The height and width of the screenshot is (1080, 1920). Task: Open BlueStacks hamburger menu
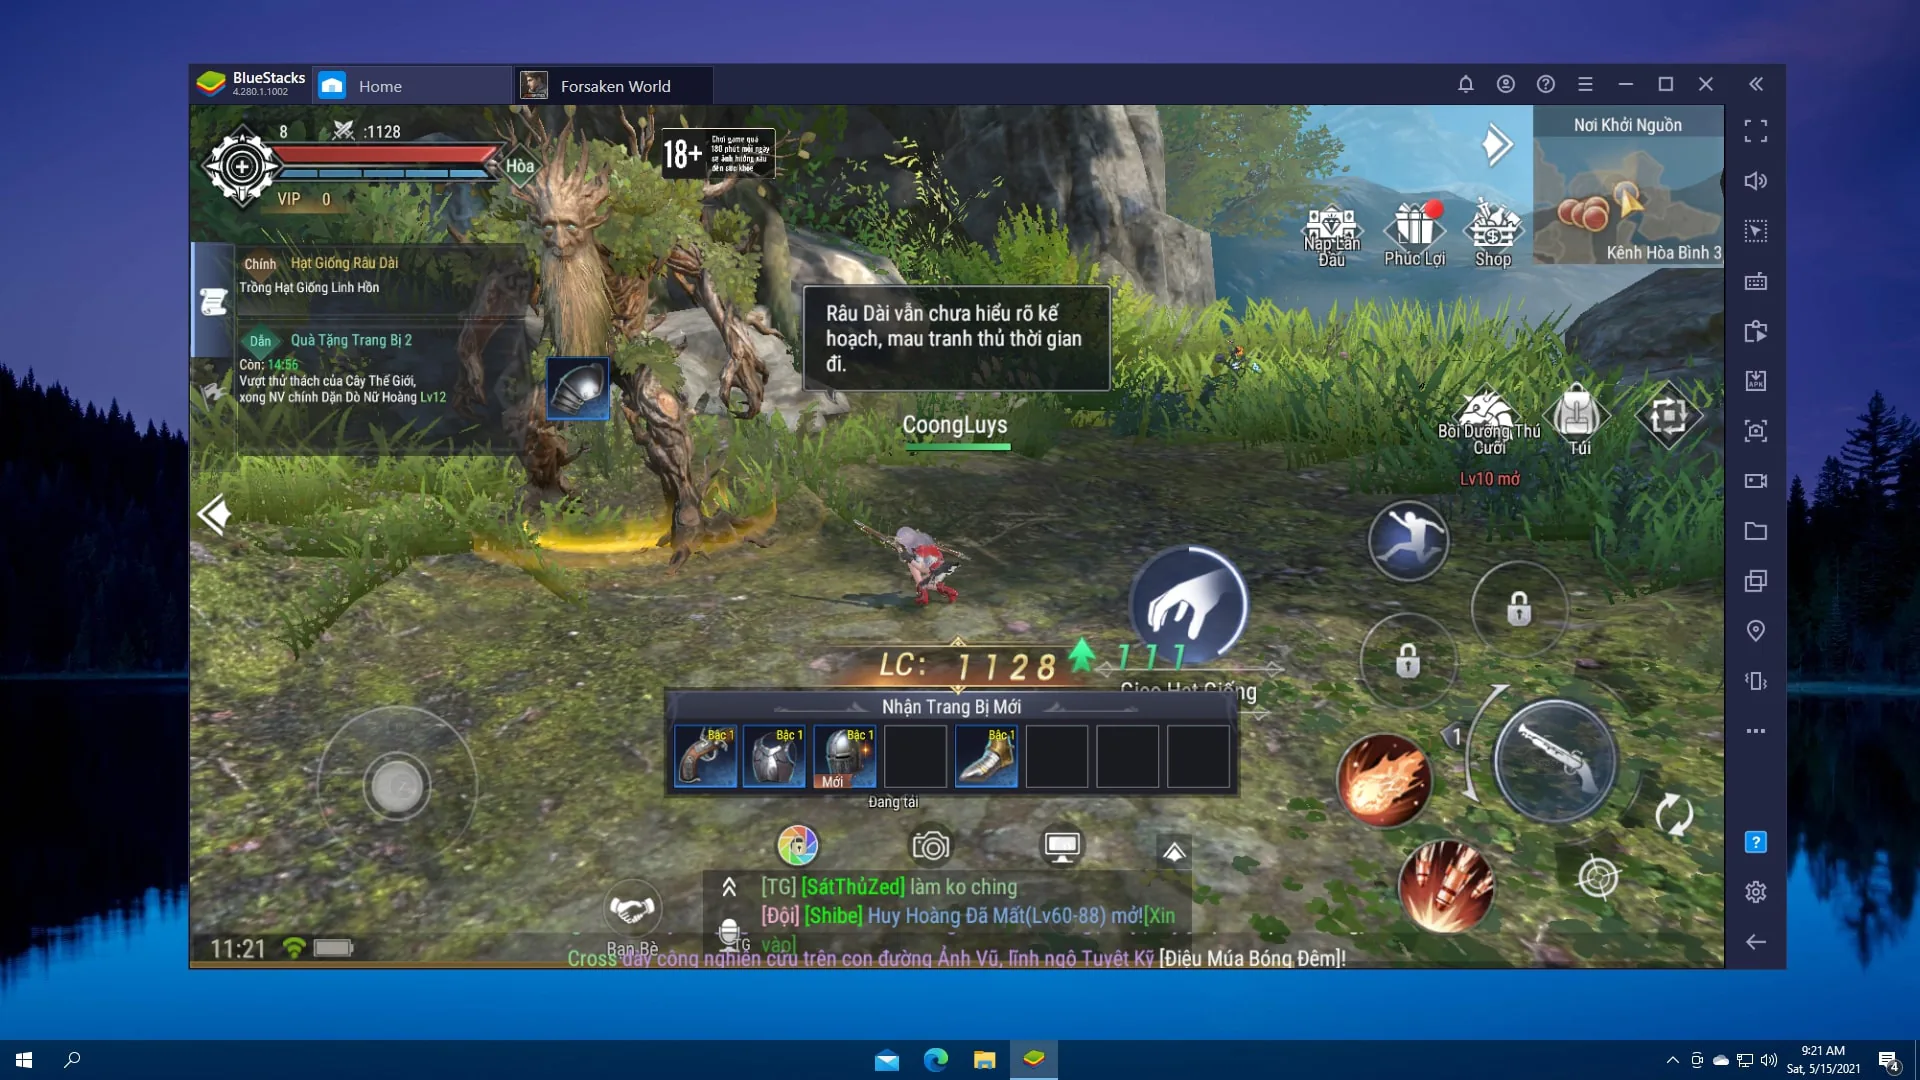click(x=1585, y=84)
